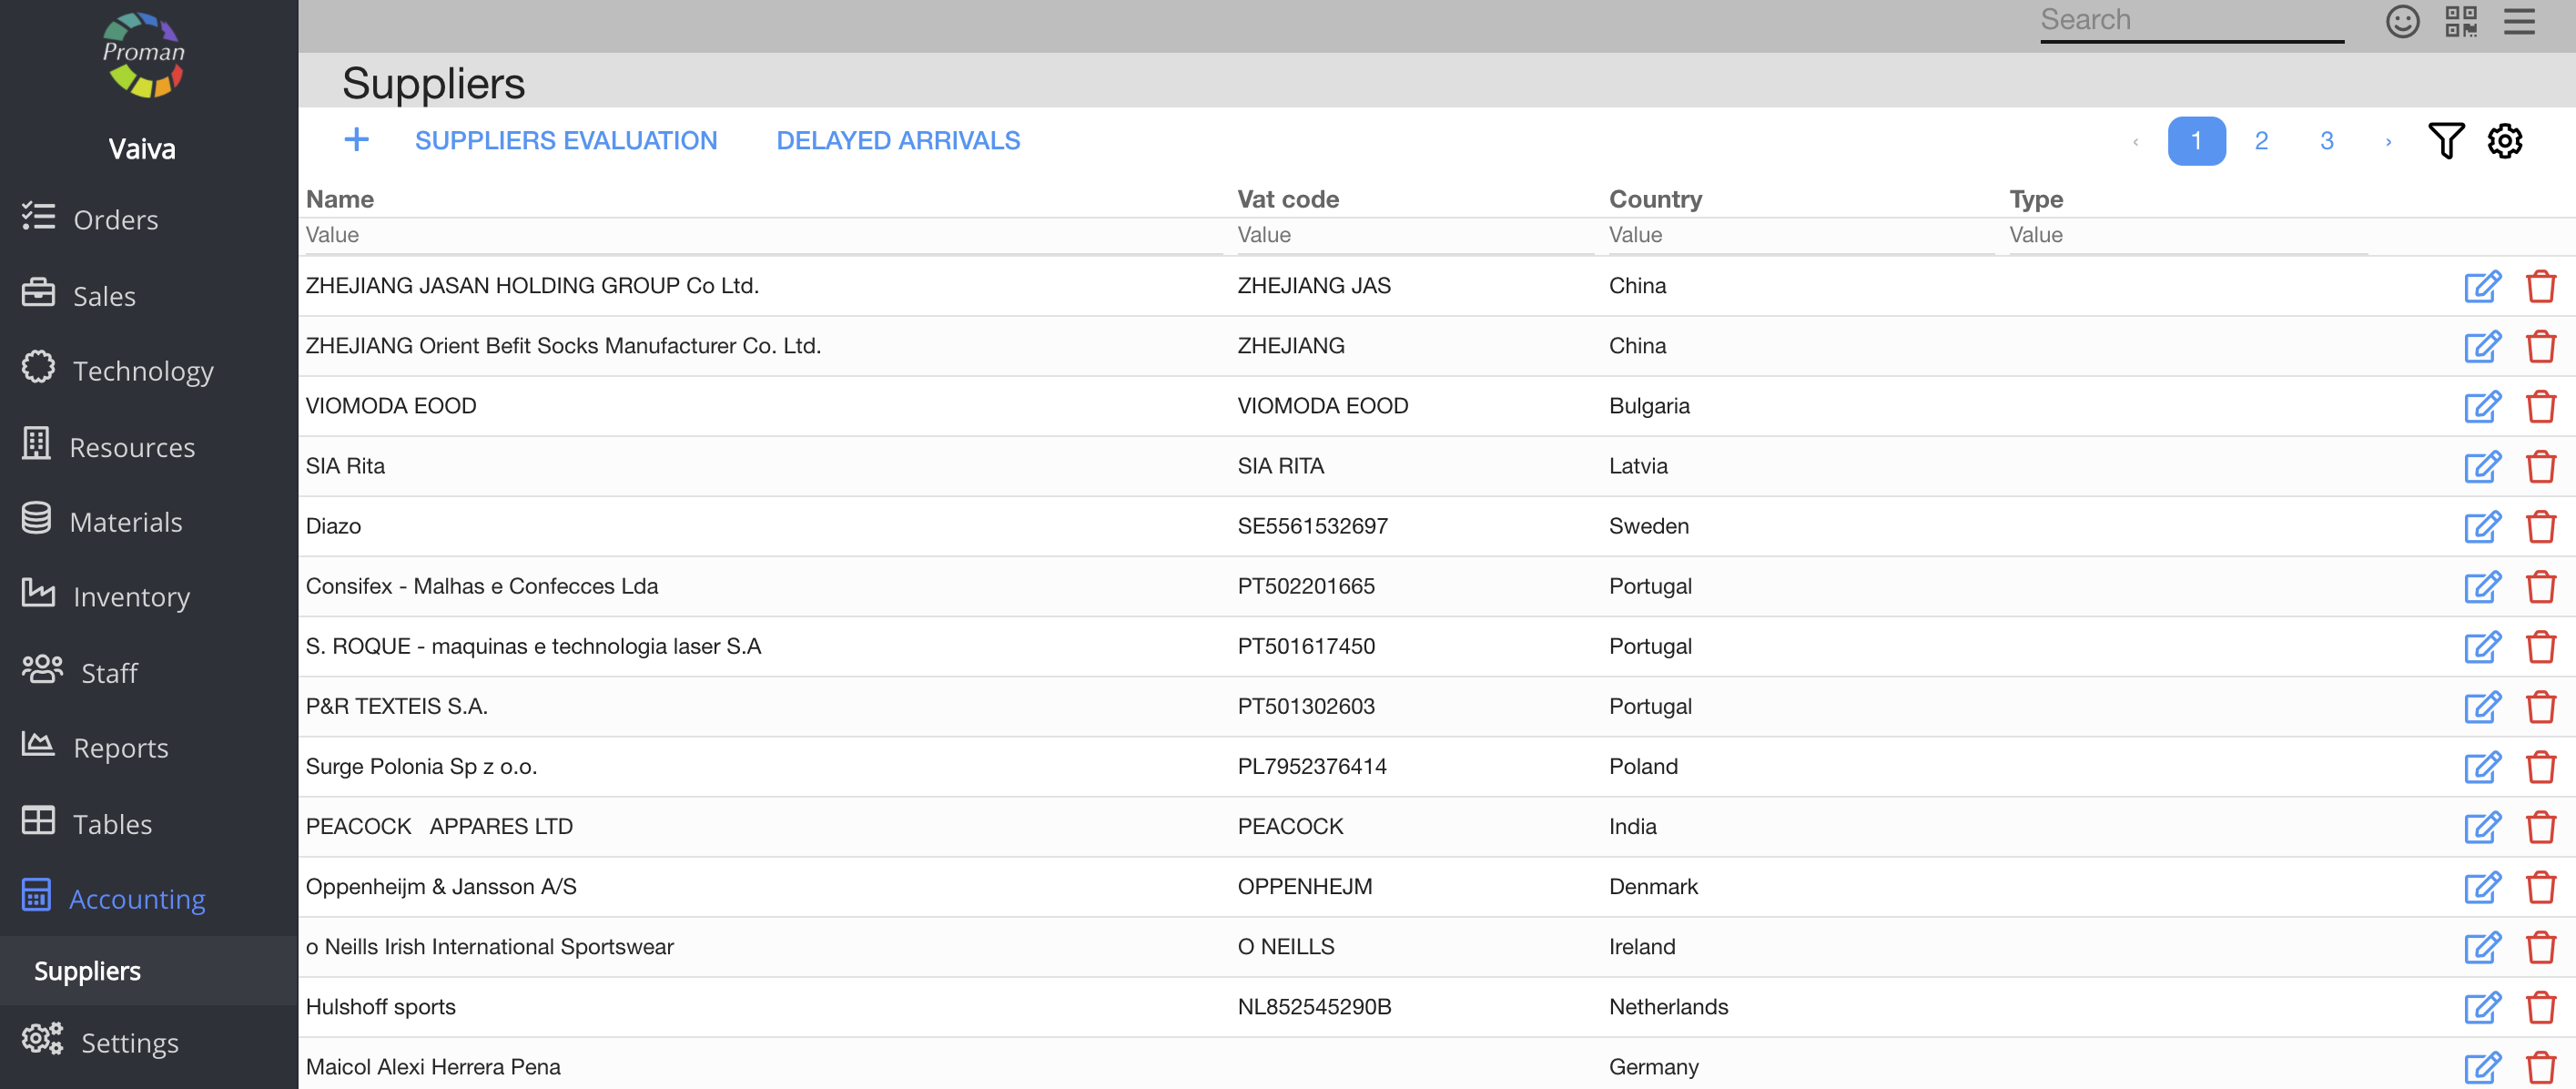Open table settings gear icon
The image size is (2576, 1089).
pyautogui.click(x=2504, y=141)
